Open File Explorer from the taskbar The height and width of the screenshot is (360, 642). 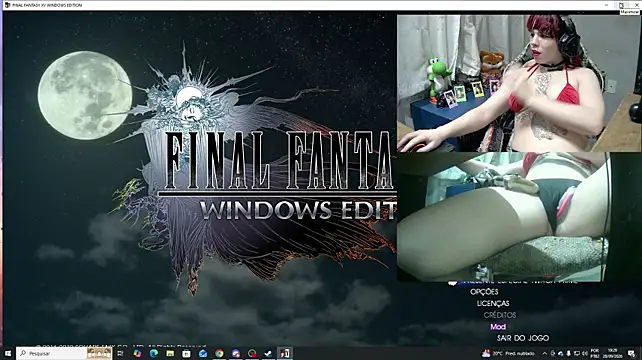click(170, 353)
